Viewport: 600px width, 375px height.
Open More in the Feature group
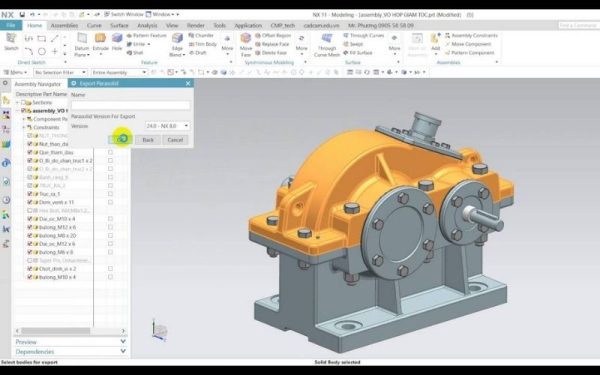pos(227,43)
